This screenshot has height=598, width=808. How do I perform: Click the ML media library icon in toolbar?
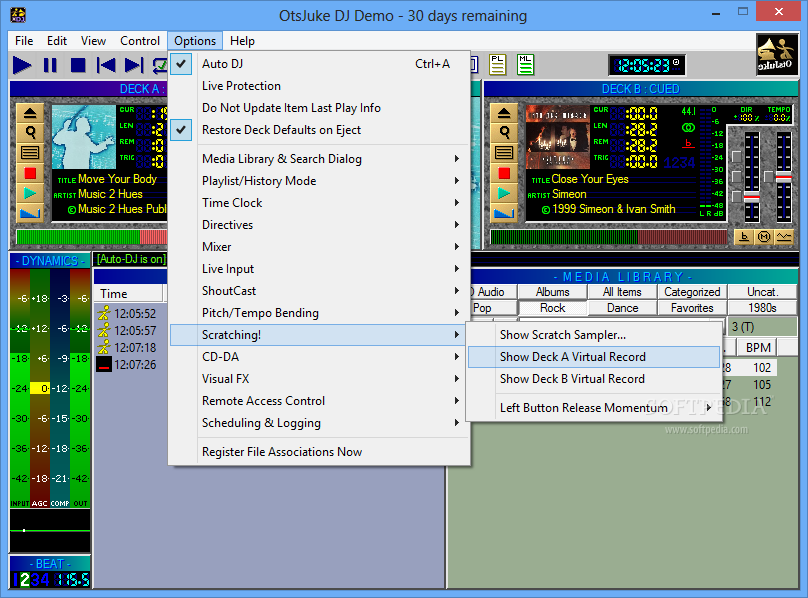[525, 65]
